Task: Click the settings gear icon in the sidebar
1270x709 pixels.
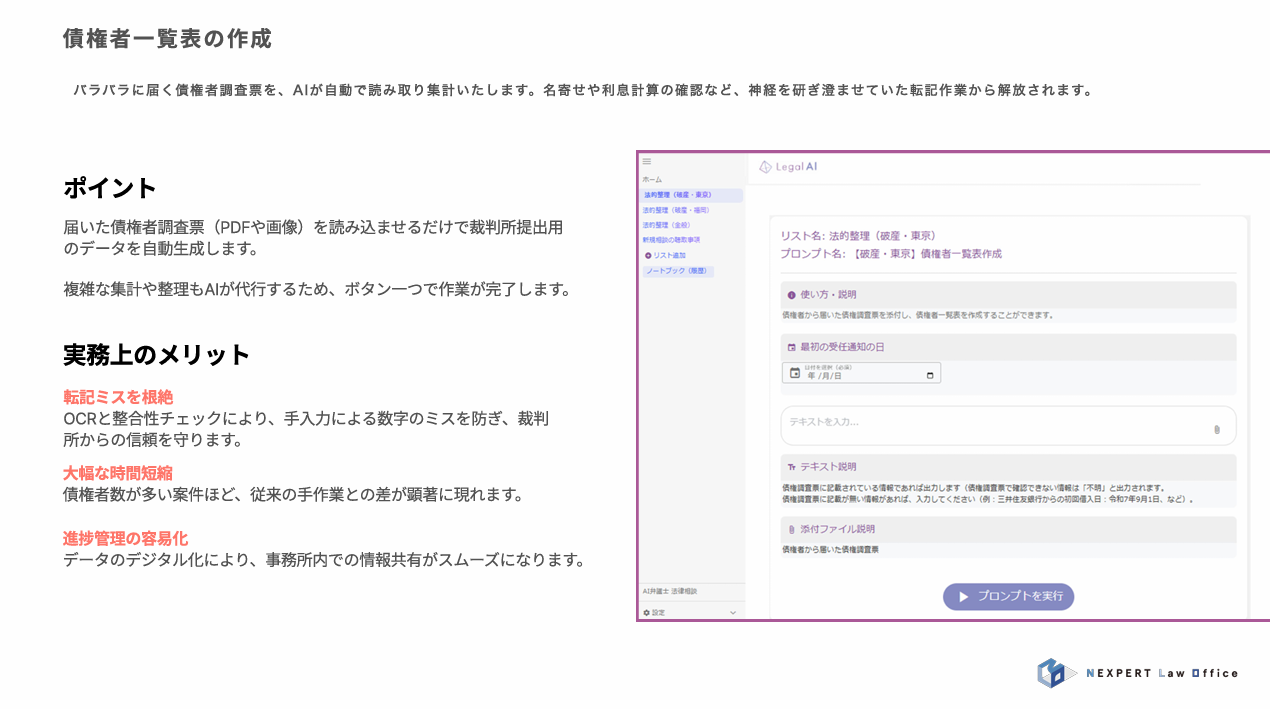Action: (x=648, y=611)
